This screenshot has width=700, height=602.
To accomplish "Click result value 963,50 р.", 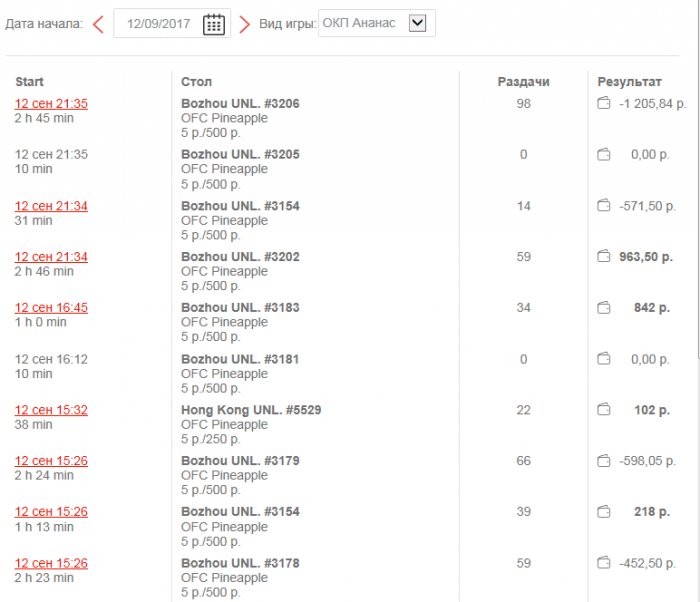I will [x=646, y=257].
